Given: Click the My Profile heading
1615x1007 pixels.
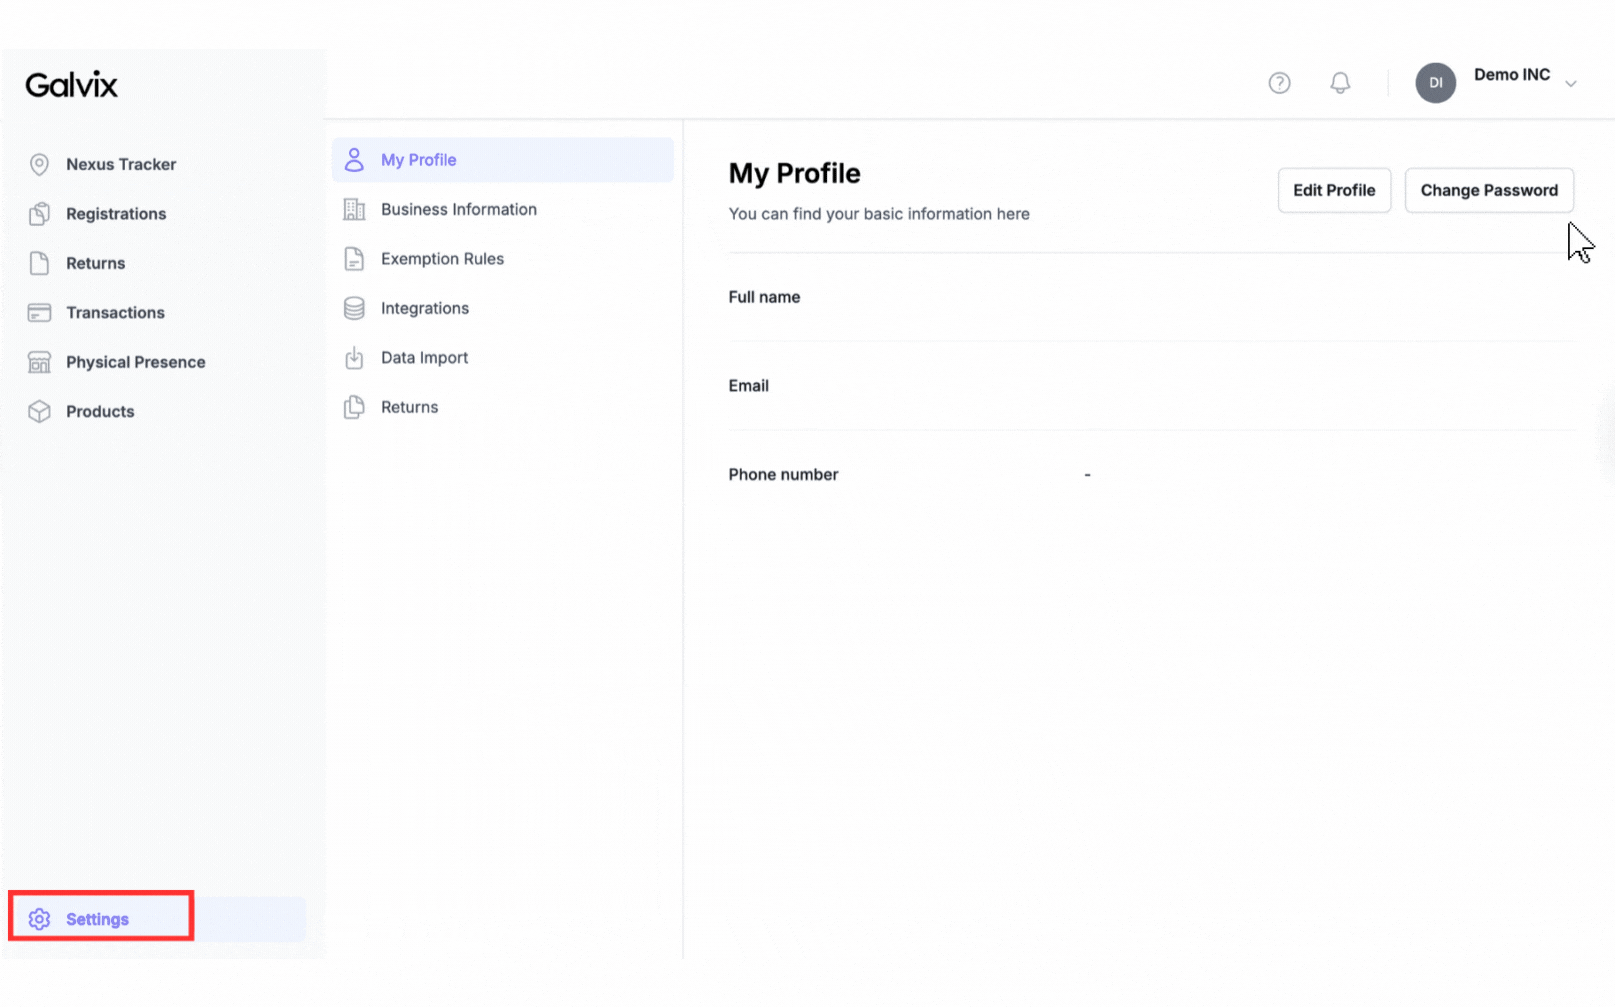Looking at the screenshot, I should (x=794, y=174).
